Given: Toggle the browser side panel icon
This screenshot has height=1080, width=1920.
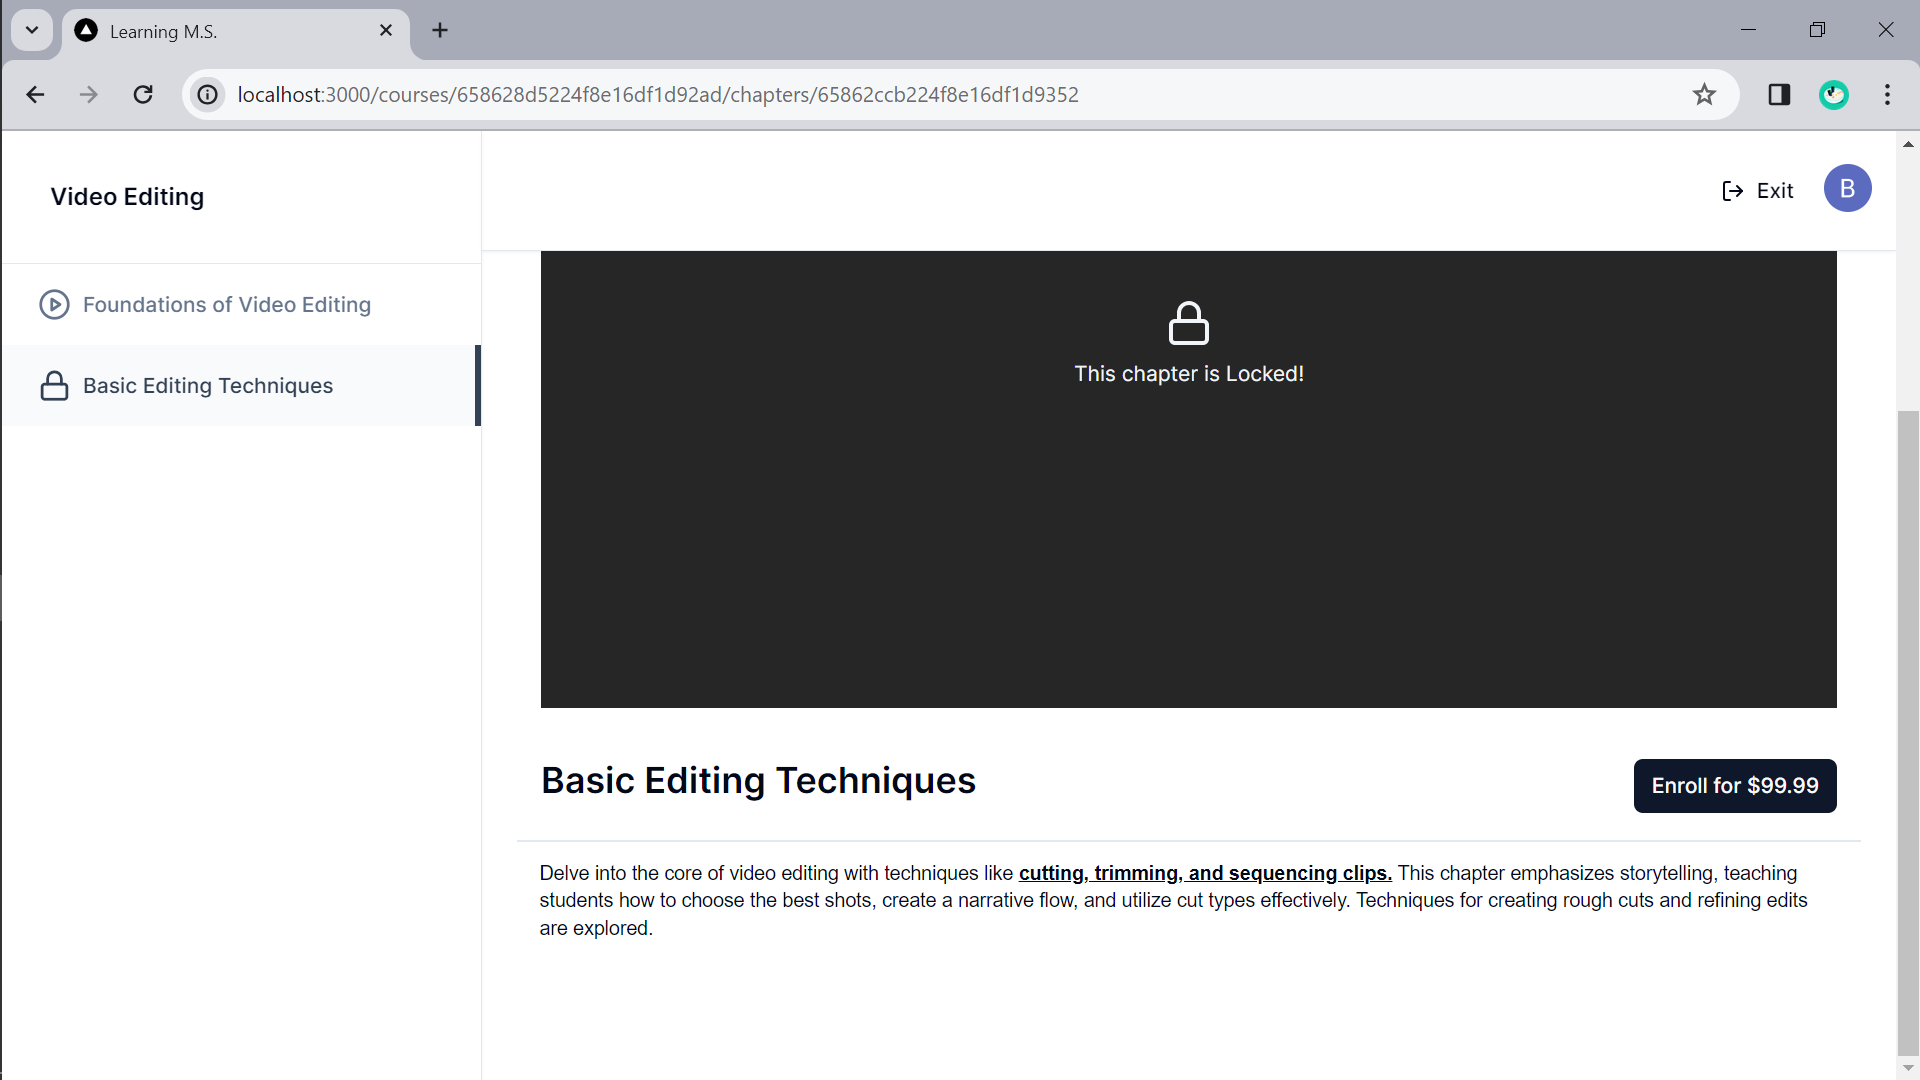Looking at the screenshot, I should pyautogui.click(x=1779, y=95).
